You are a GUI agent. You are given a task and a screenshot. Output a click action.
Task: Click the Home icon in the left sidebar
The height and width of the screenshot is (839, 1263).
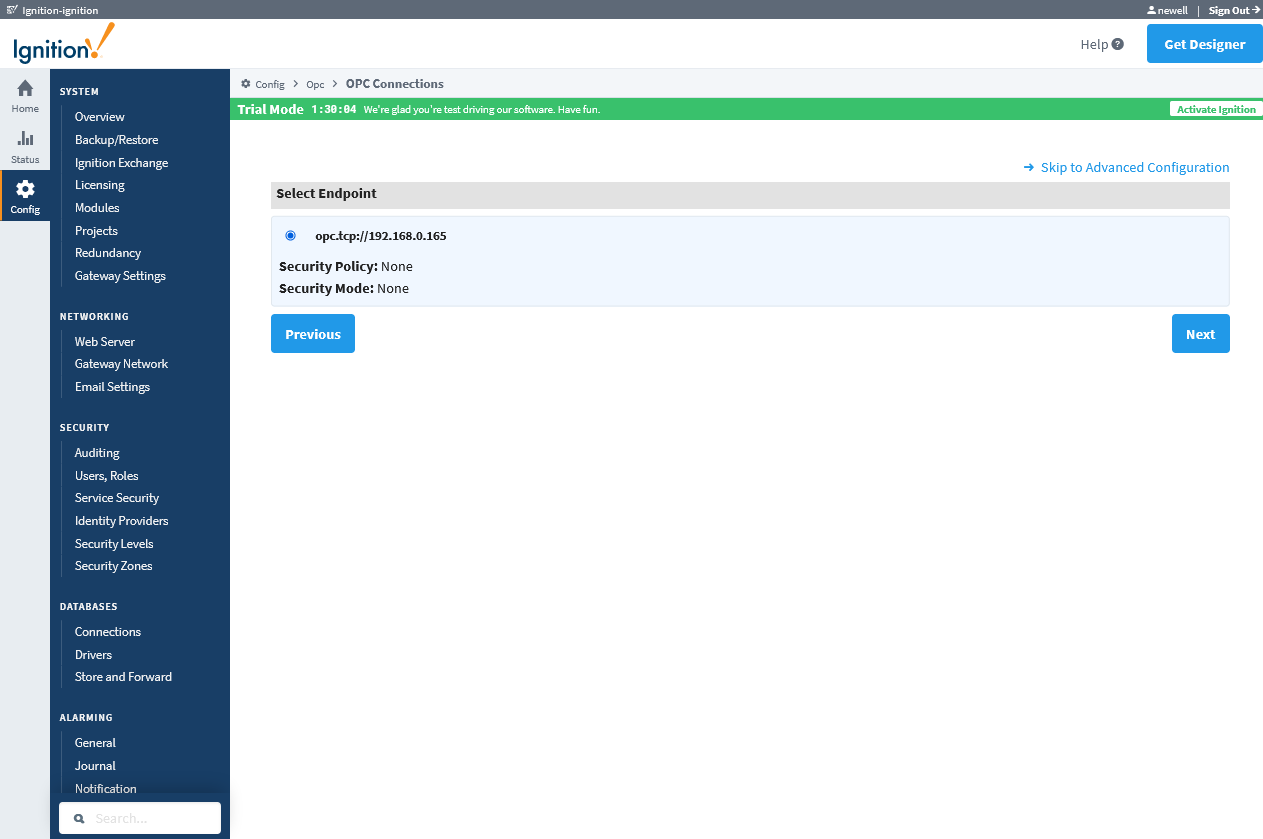pyautogui.click(x=24, y=96)
